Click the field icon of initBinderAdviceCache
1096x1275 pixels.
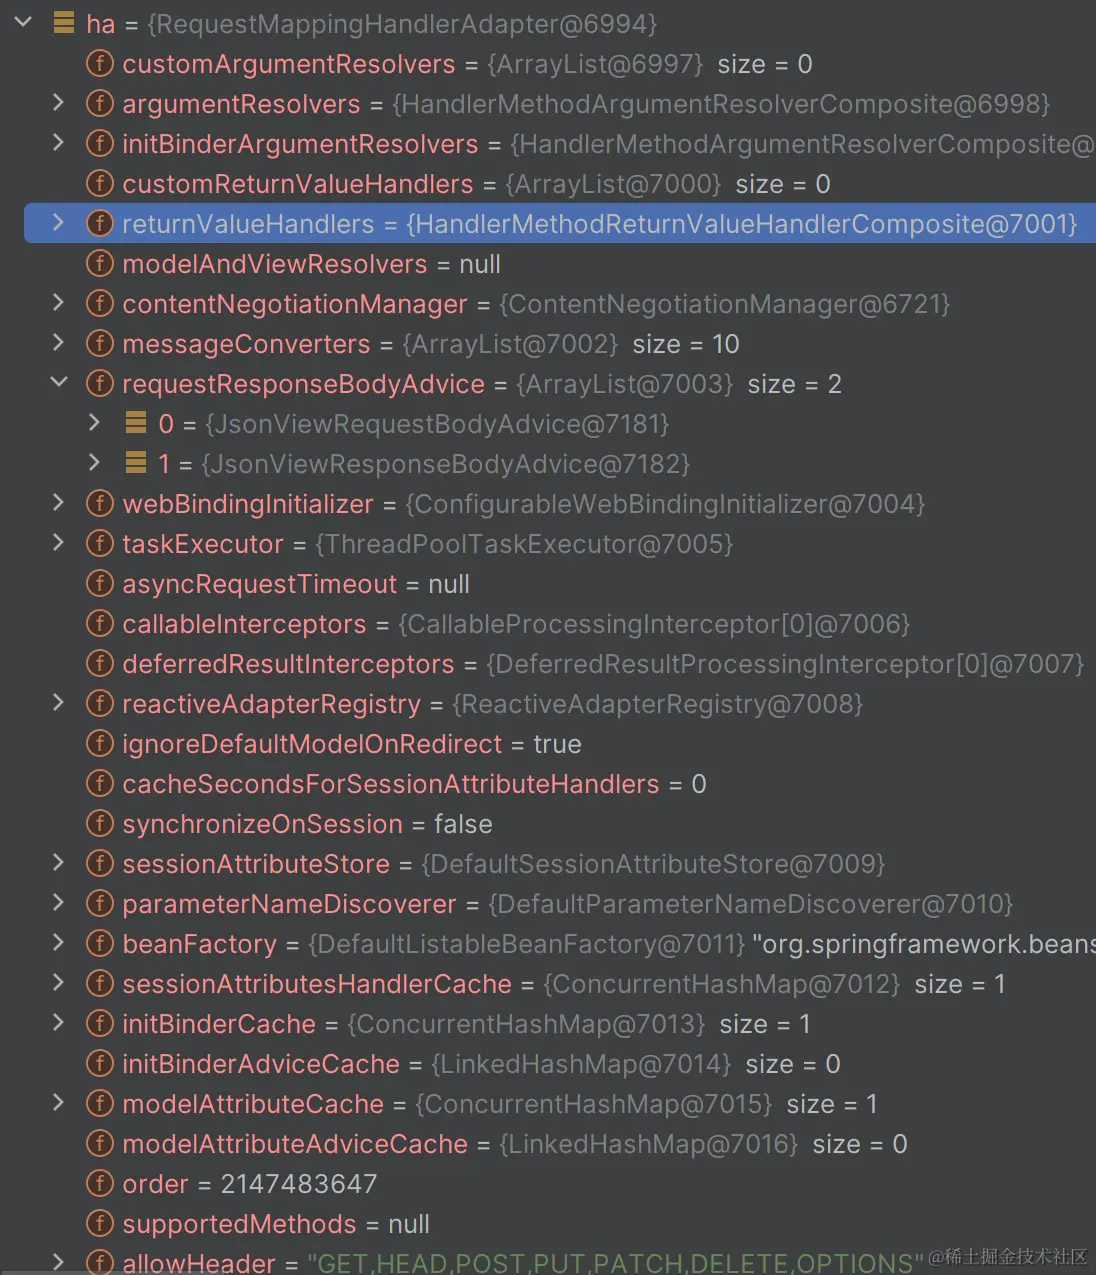point(100,1064)
